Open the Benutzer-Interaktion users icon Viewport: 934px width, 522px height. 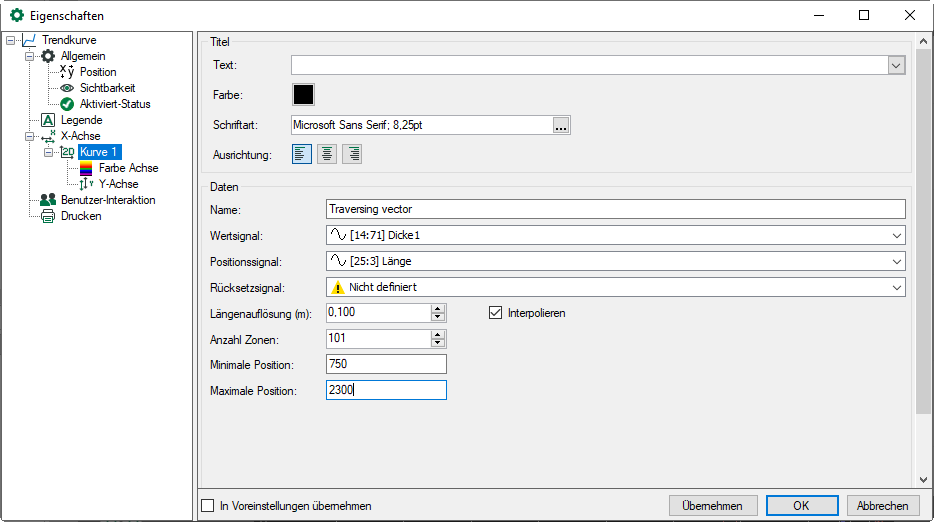pos(48,200)
